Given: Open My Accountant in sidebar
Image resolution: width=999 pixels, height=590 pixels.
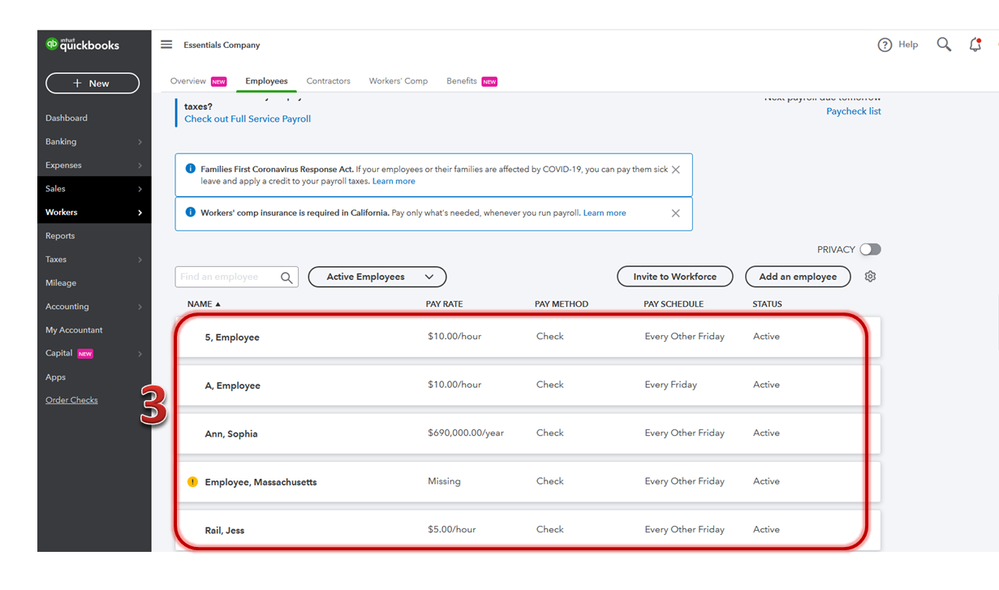Looking at the screenshot, I should pos(74,330).
